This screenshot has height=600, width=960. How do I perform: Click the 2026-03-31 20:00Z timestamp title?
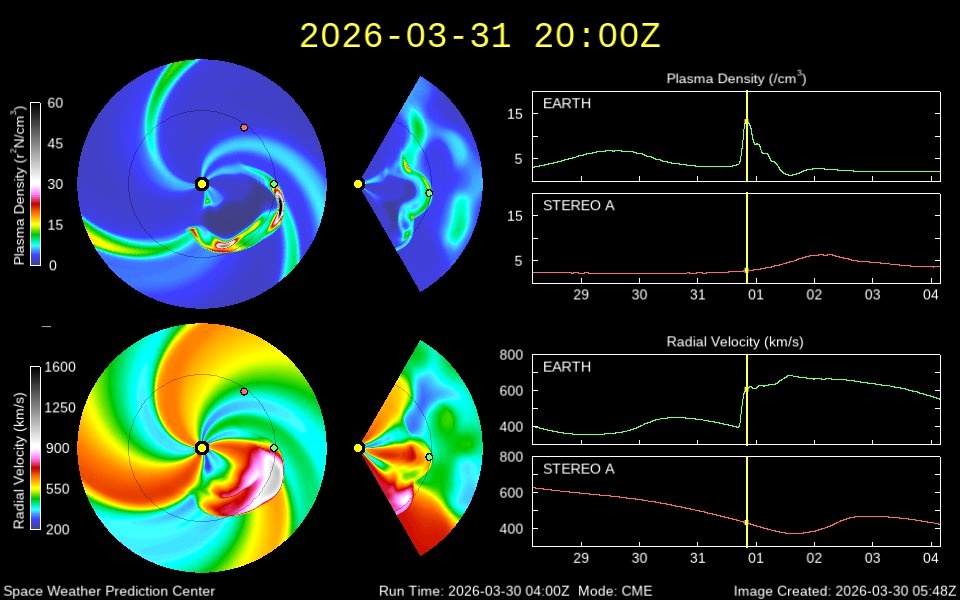(x=480, y=36)
